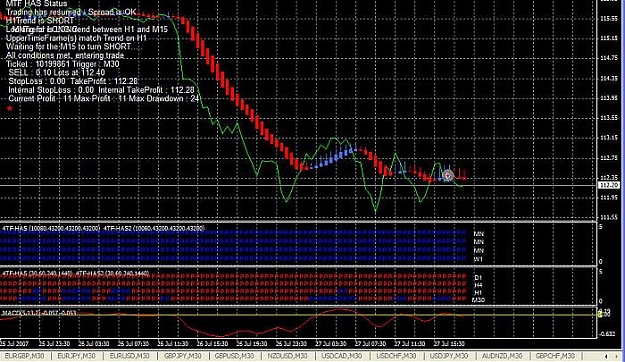This screenshot has width=625, height=362.
Task: Click the left arrow to scroll chart tabs
Action: 606,356
